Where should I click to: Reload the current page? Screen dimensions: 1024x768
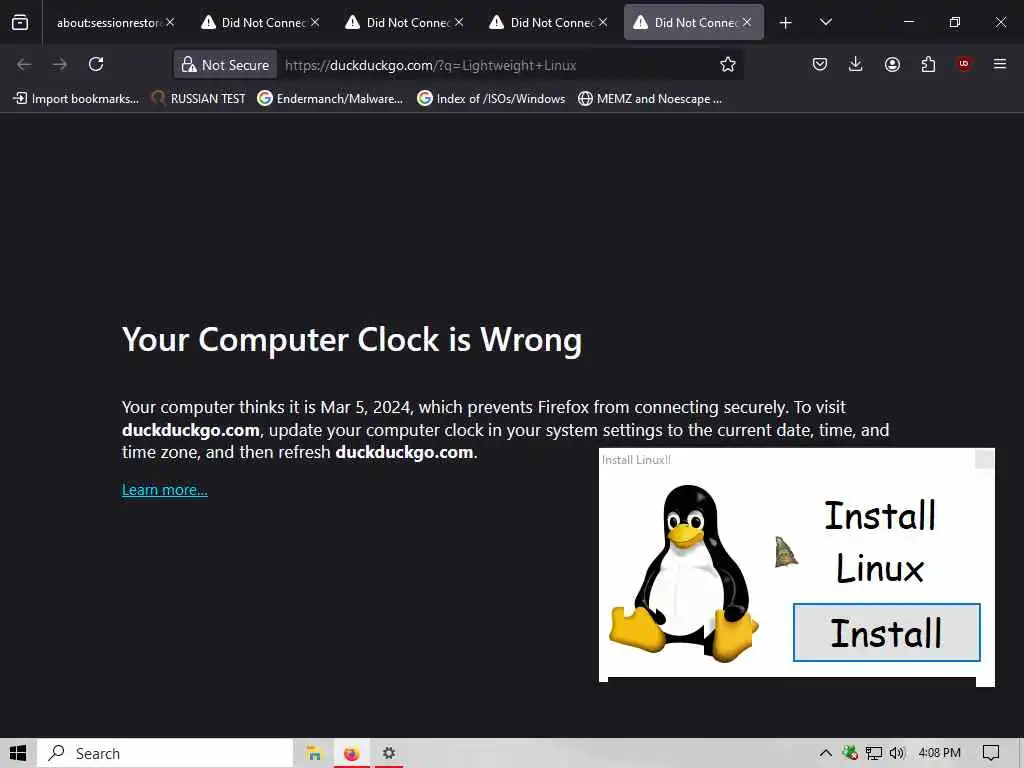click(x=96, y=64)
